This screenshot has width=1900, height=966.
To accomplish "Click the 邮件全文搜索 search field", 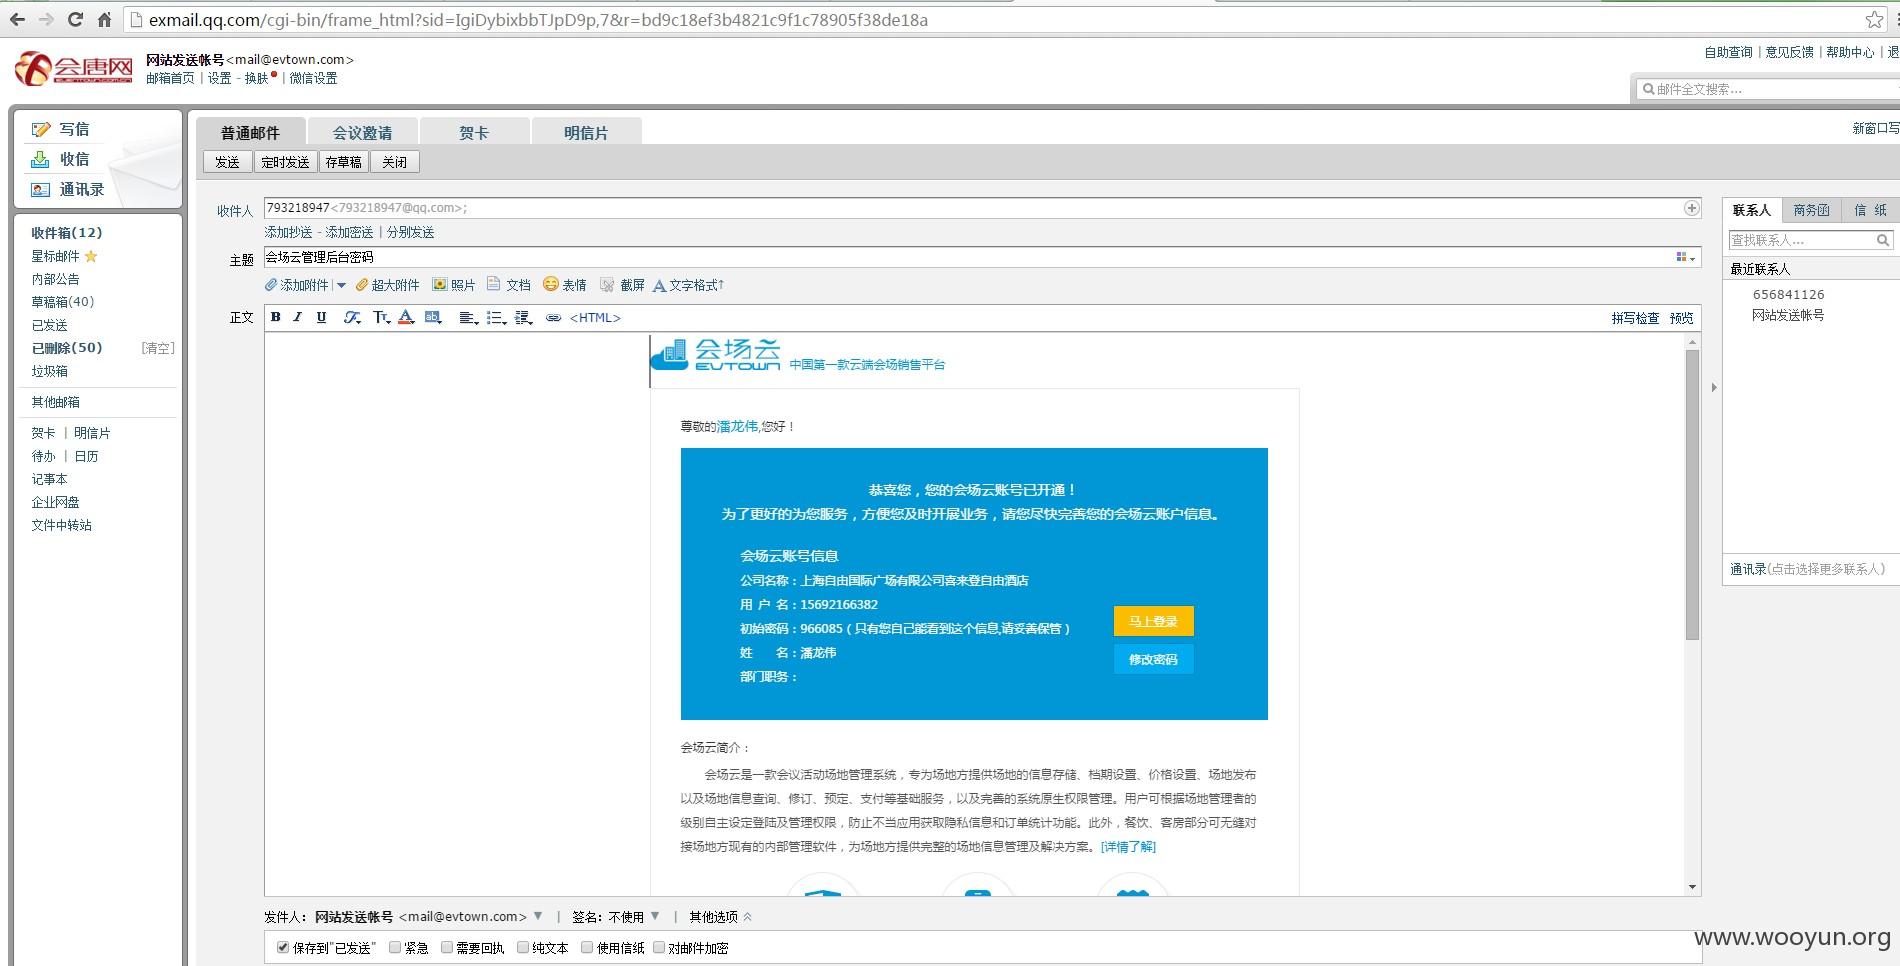I will pyautogui.click(x=1770, y=89).
